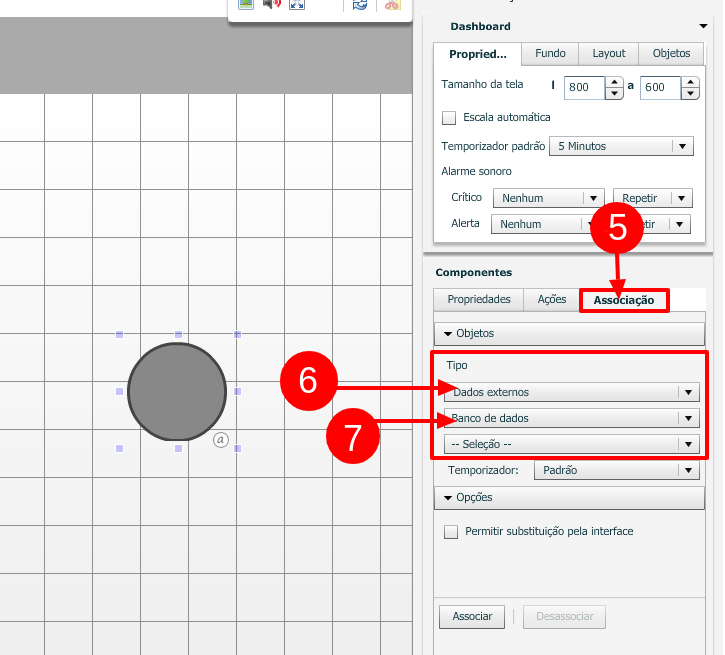Increase the screen width stepper
Viewport: 725px width, 655px height.
614,82
